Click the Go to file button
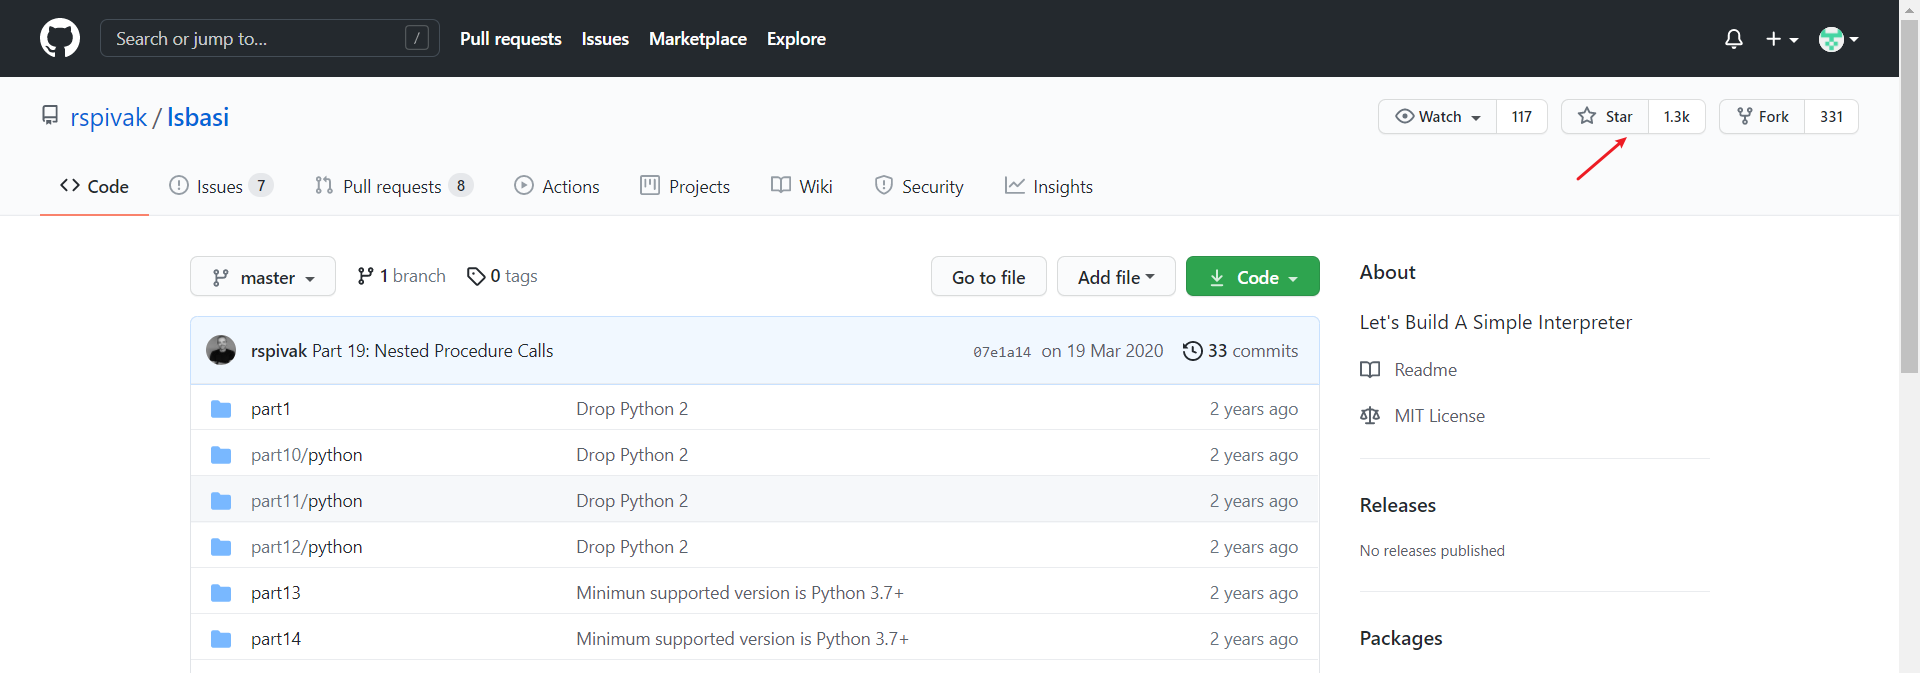Screen dimensions: 1920x673 988,277
